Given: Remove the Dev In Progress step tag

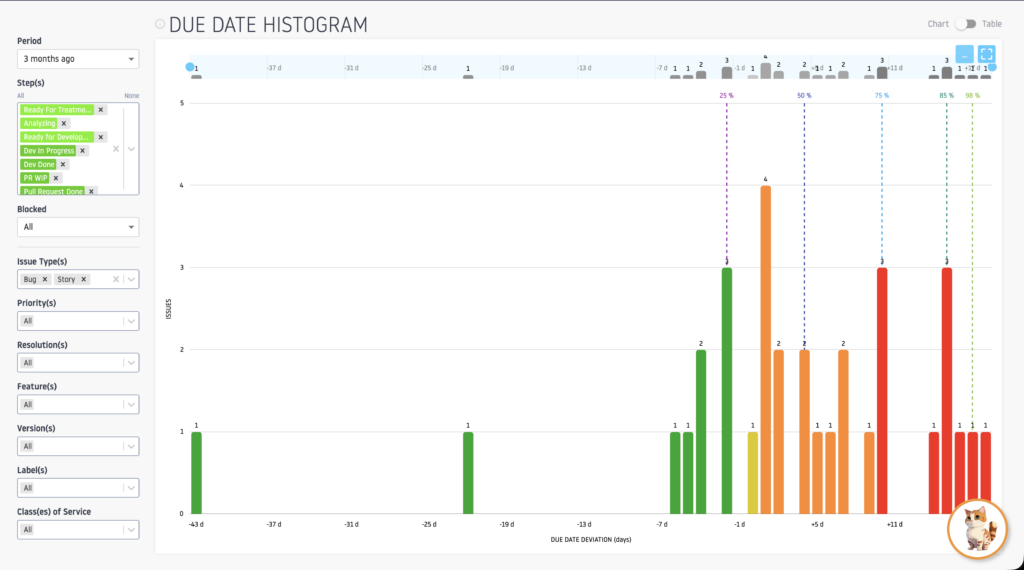Looking at the screenshot, I should tap(82, 150).
